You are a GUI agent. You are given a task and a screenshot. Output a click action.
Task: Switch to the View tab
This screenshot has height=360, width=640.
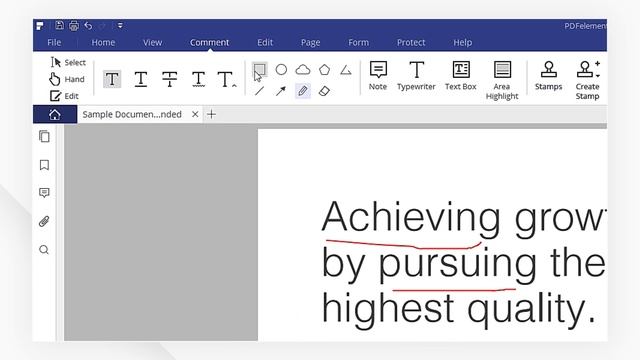[x=153, y=42]
